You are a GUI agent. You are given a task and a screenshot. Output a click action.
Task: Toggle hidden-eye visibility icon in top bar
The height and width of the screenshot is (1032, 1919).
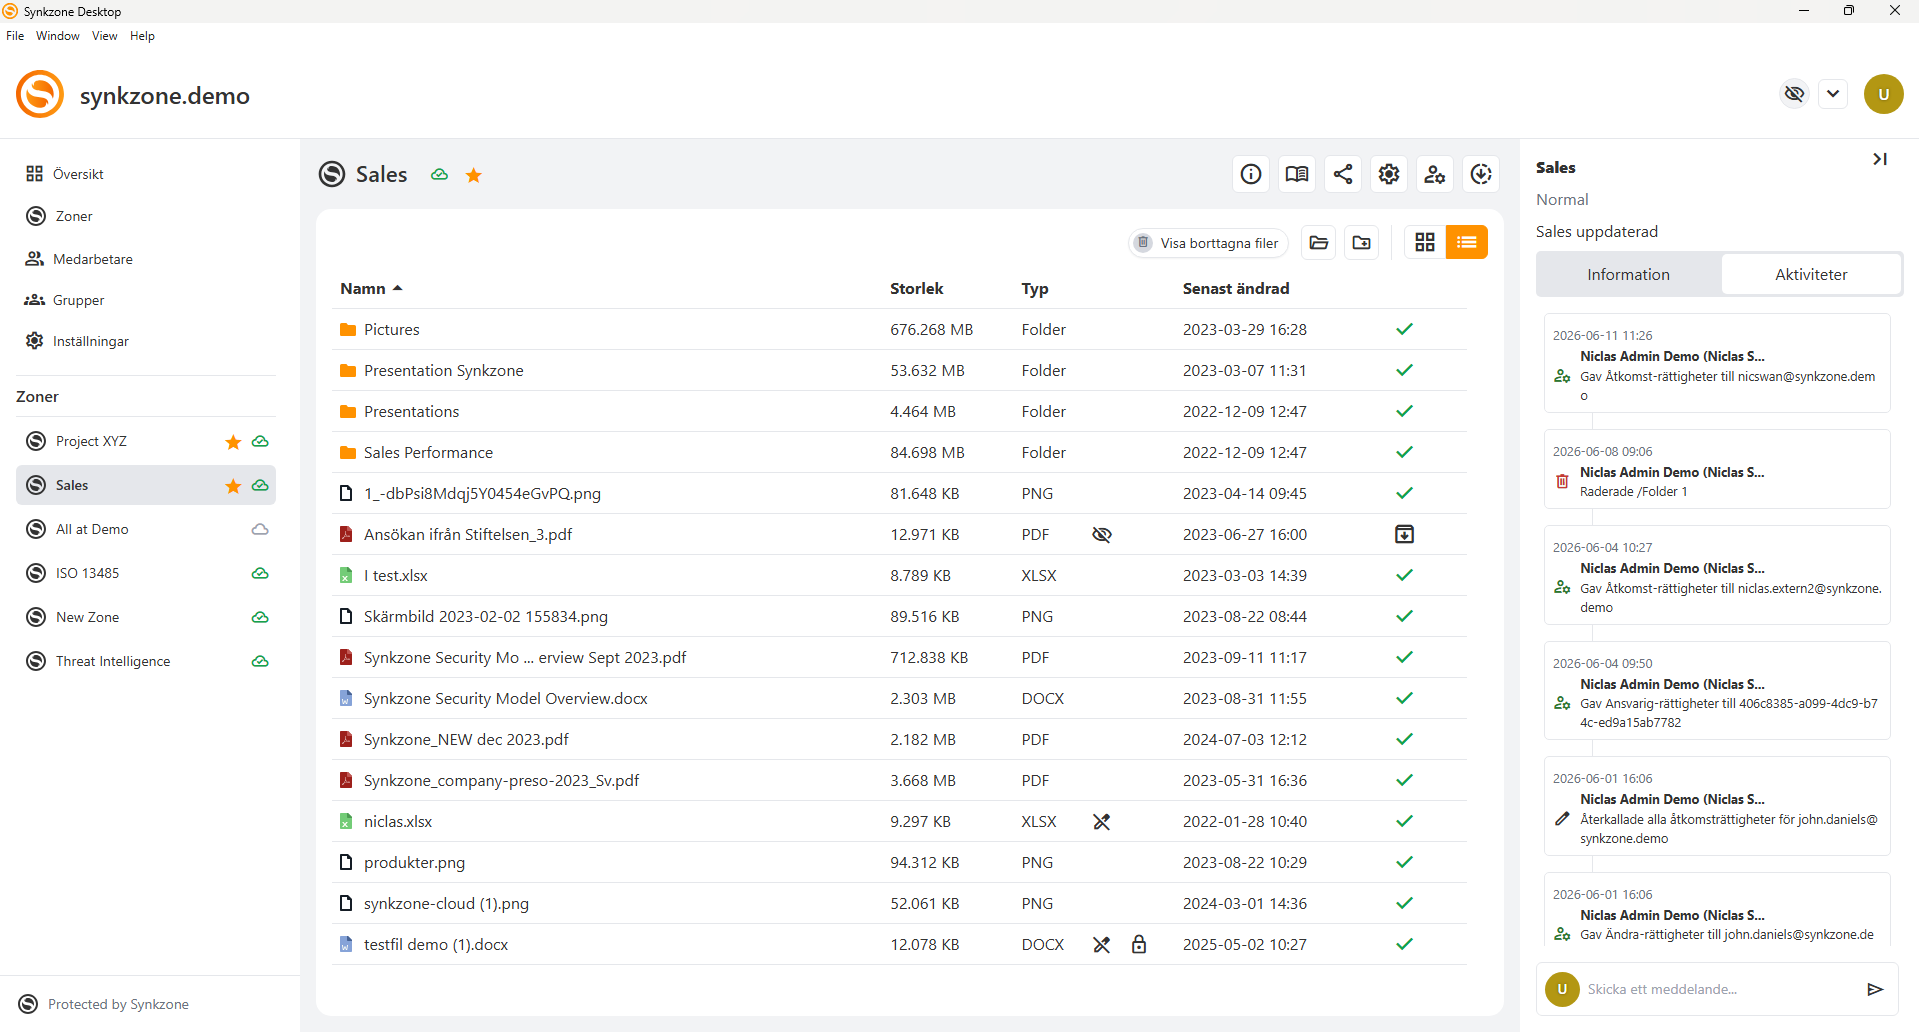(x=1795, y=94)
